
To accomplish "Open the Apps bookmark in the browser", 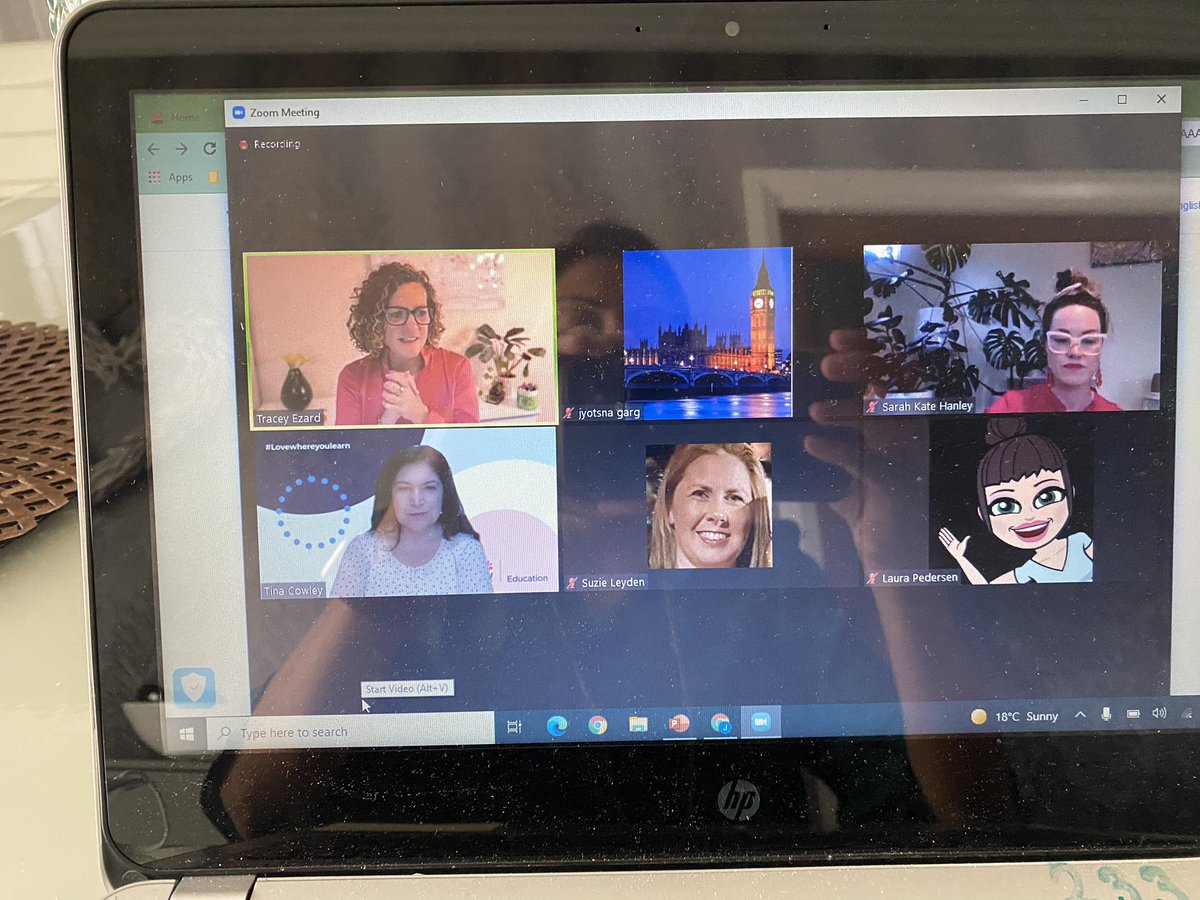I will tap(171, 177).
